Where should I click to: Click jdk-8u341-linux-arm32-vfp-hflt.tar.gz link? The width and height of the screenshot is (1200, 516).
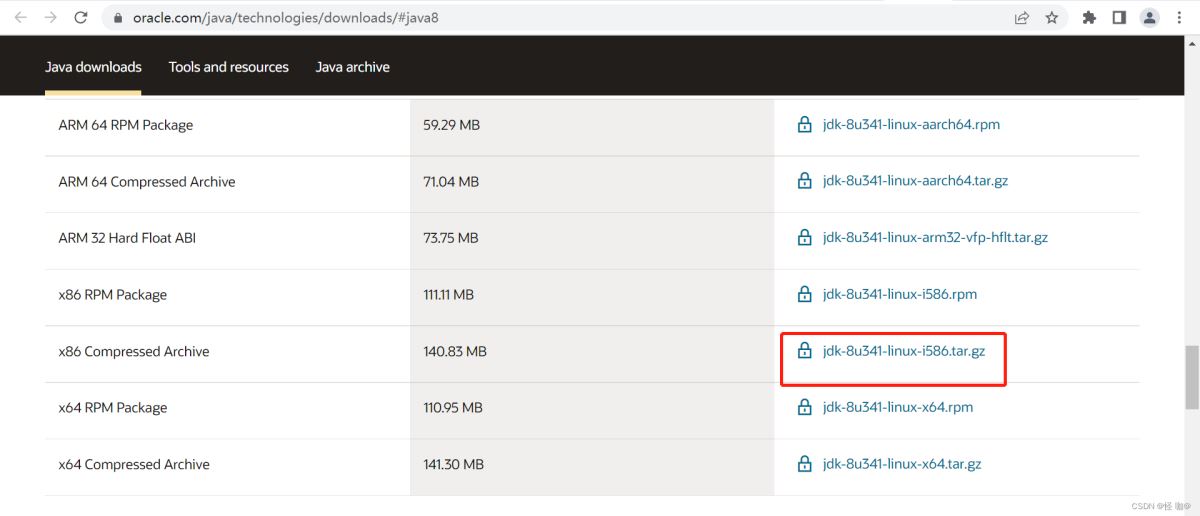[934, 238]
